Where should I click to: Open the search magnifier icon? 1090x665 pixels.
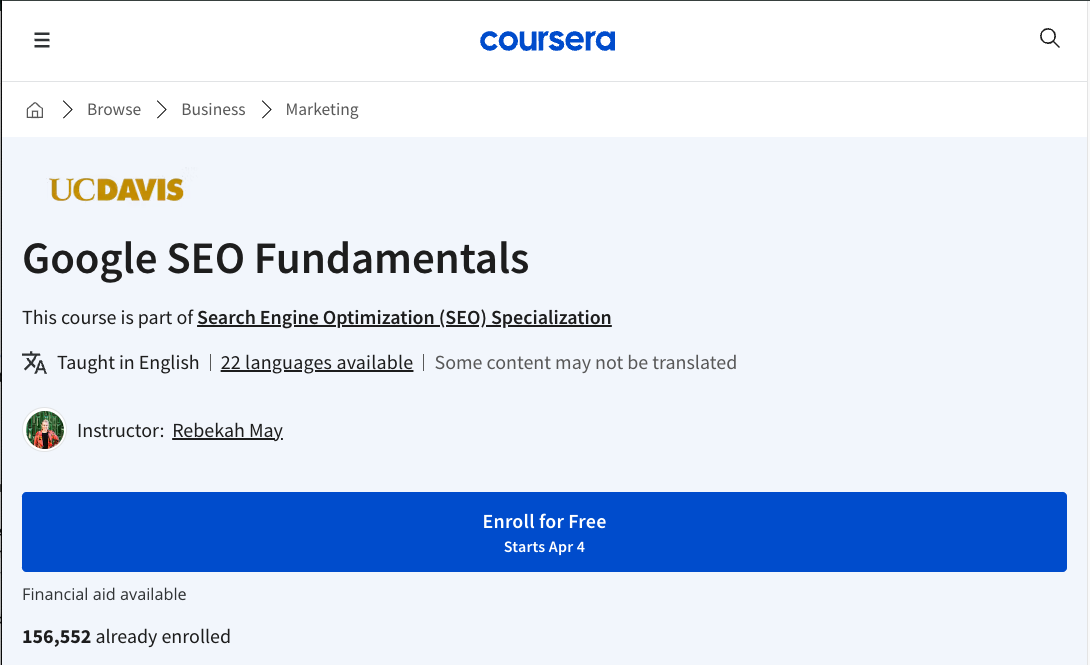pyautogui.click(x=1049, y=38)
